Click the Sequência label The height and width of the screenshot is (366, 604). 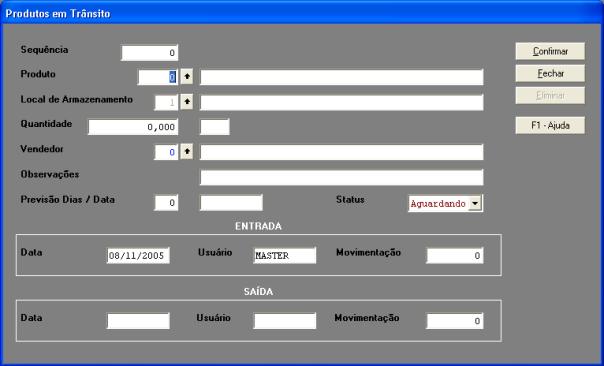click(44, 50)
